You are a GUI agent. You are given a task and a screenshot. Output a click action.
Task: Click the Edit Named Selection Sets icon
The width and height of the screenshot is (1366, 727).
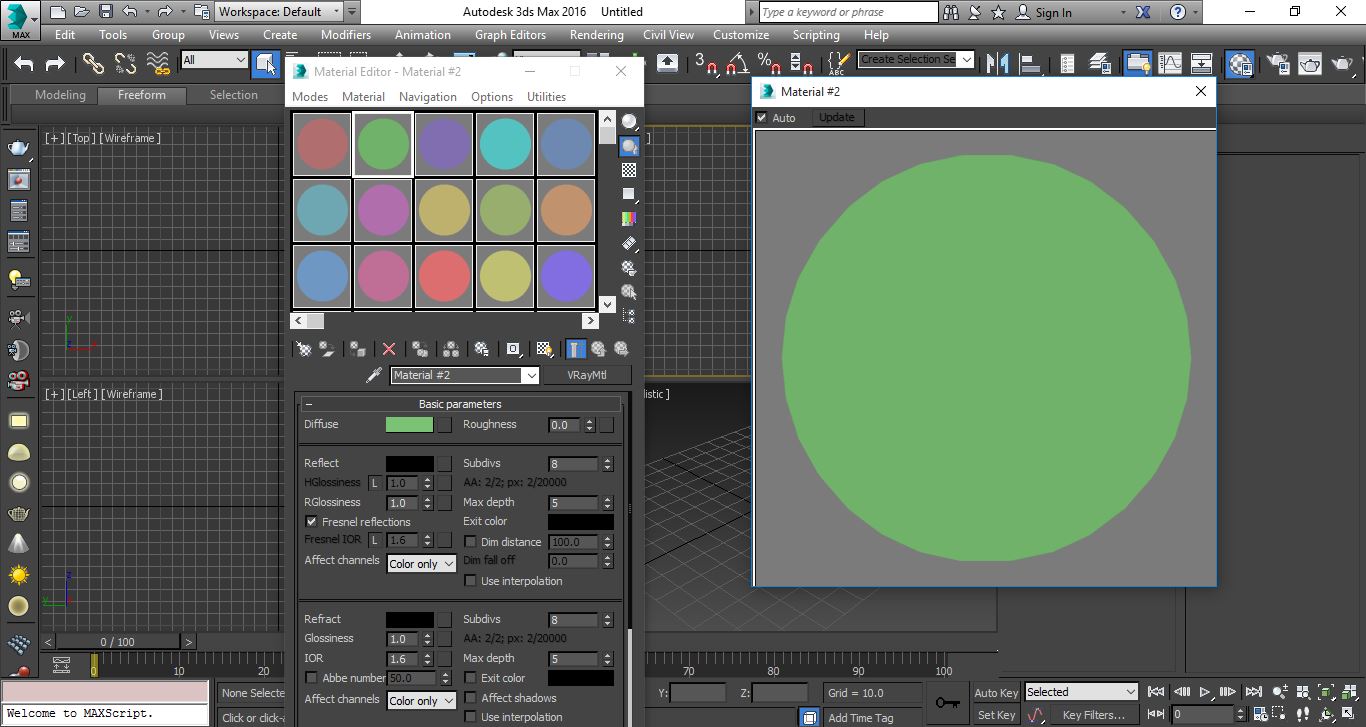click(838, 64)
